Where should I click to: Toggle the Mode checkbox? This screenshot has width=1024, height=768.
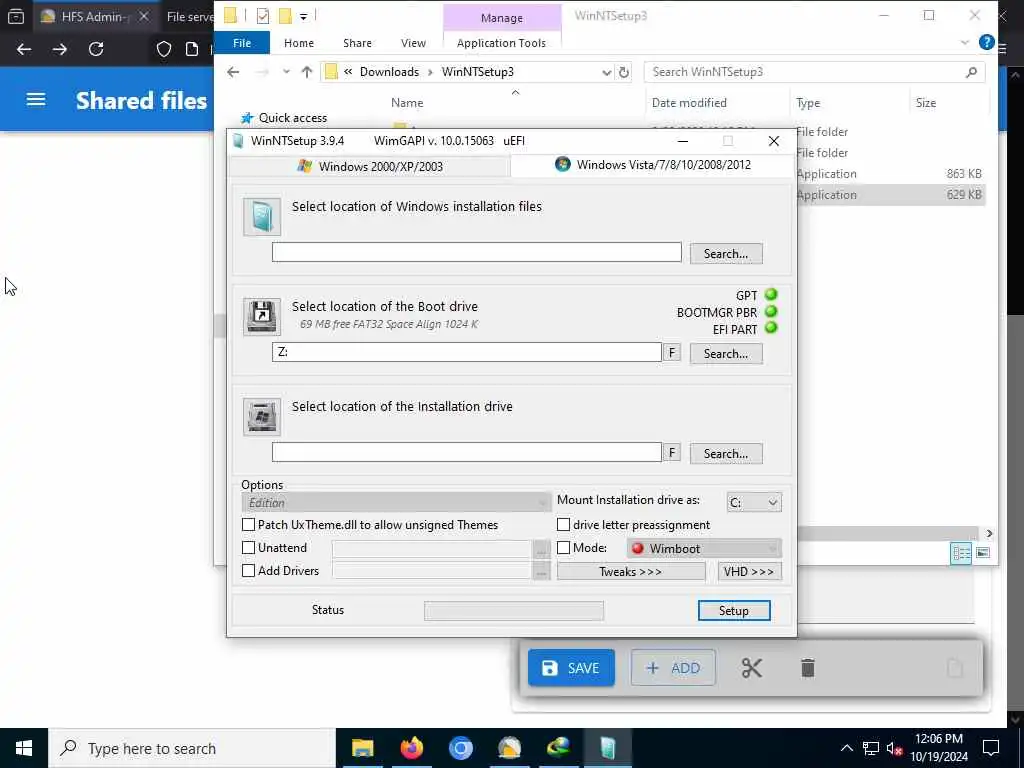[x=563, y=547]
